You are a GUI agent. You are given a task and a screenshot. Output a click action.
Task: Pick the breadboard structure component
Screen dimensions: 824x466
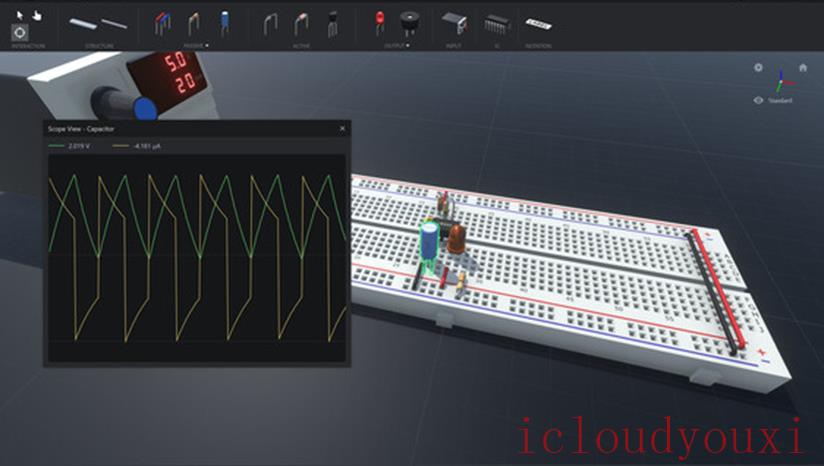click(83, 24)
